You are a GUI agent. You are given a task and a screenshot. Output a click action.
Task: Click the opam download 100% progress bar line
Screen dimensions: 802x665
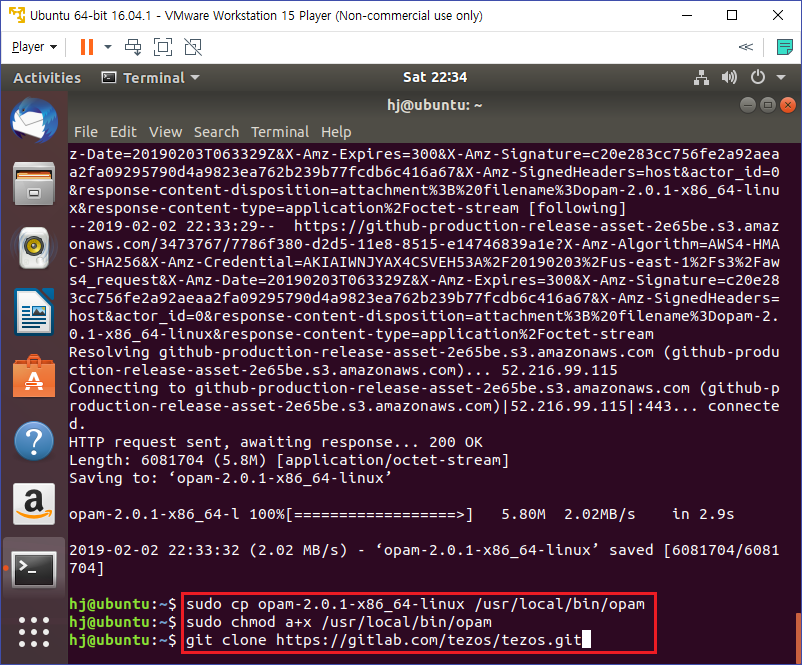[402, 514]
